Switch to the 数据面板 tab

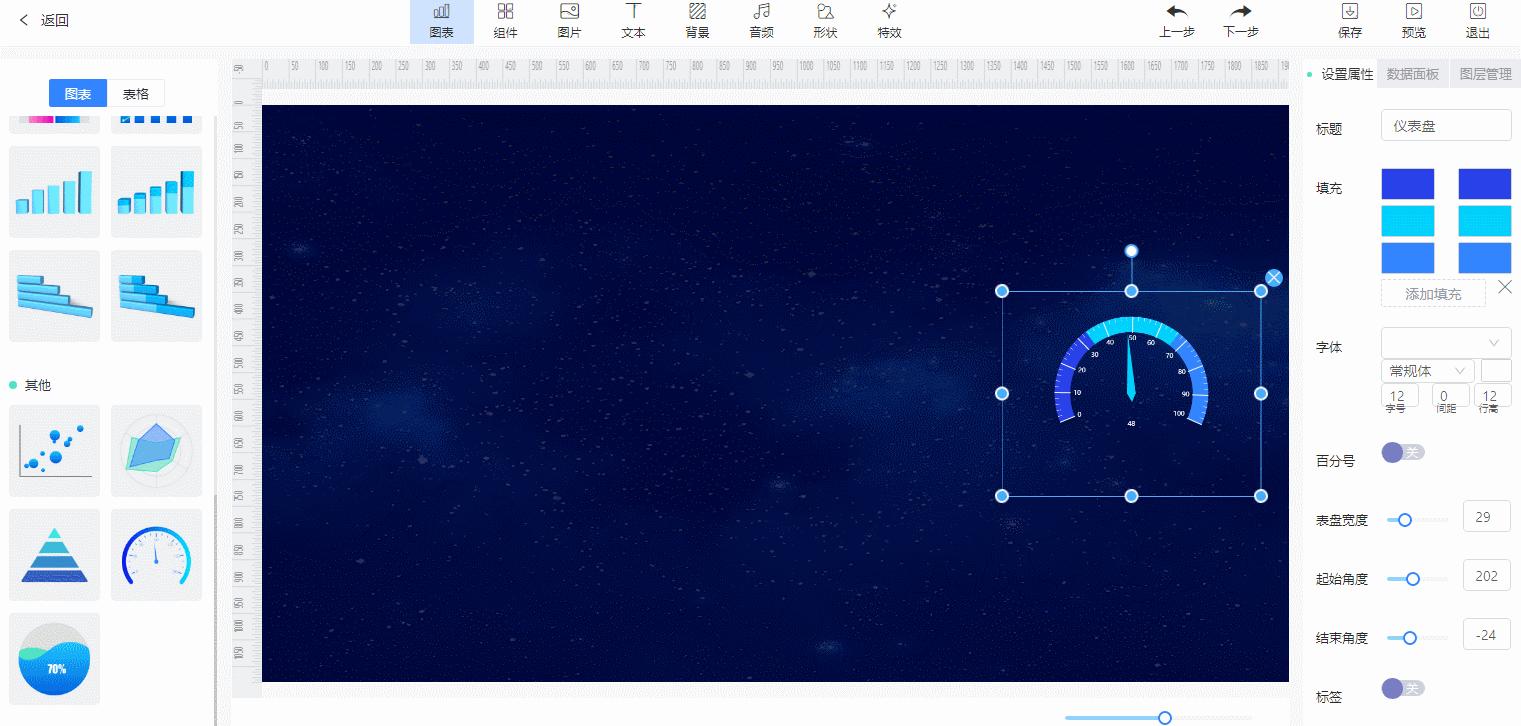coord(1413,74)
